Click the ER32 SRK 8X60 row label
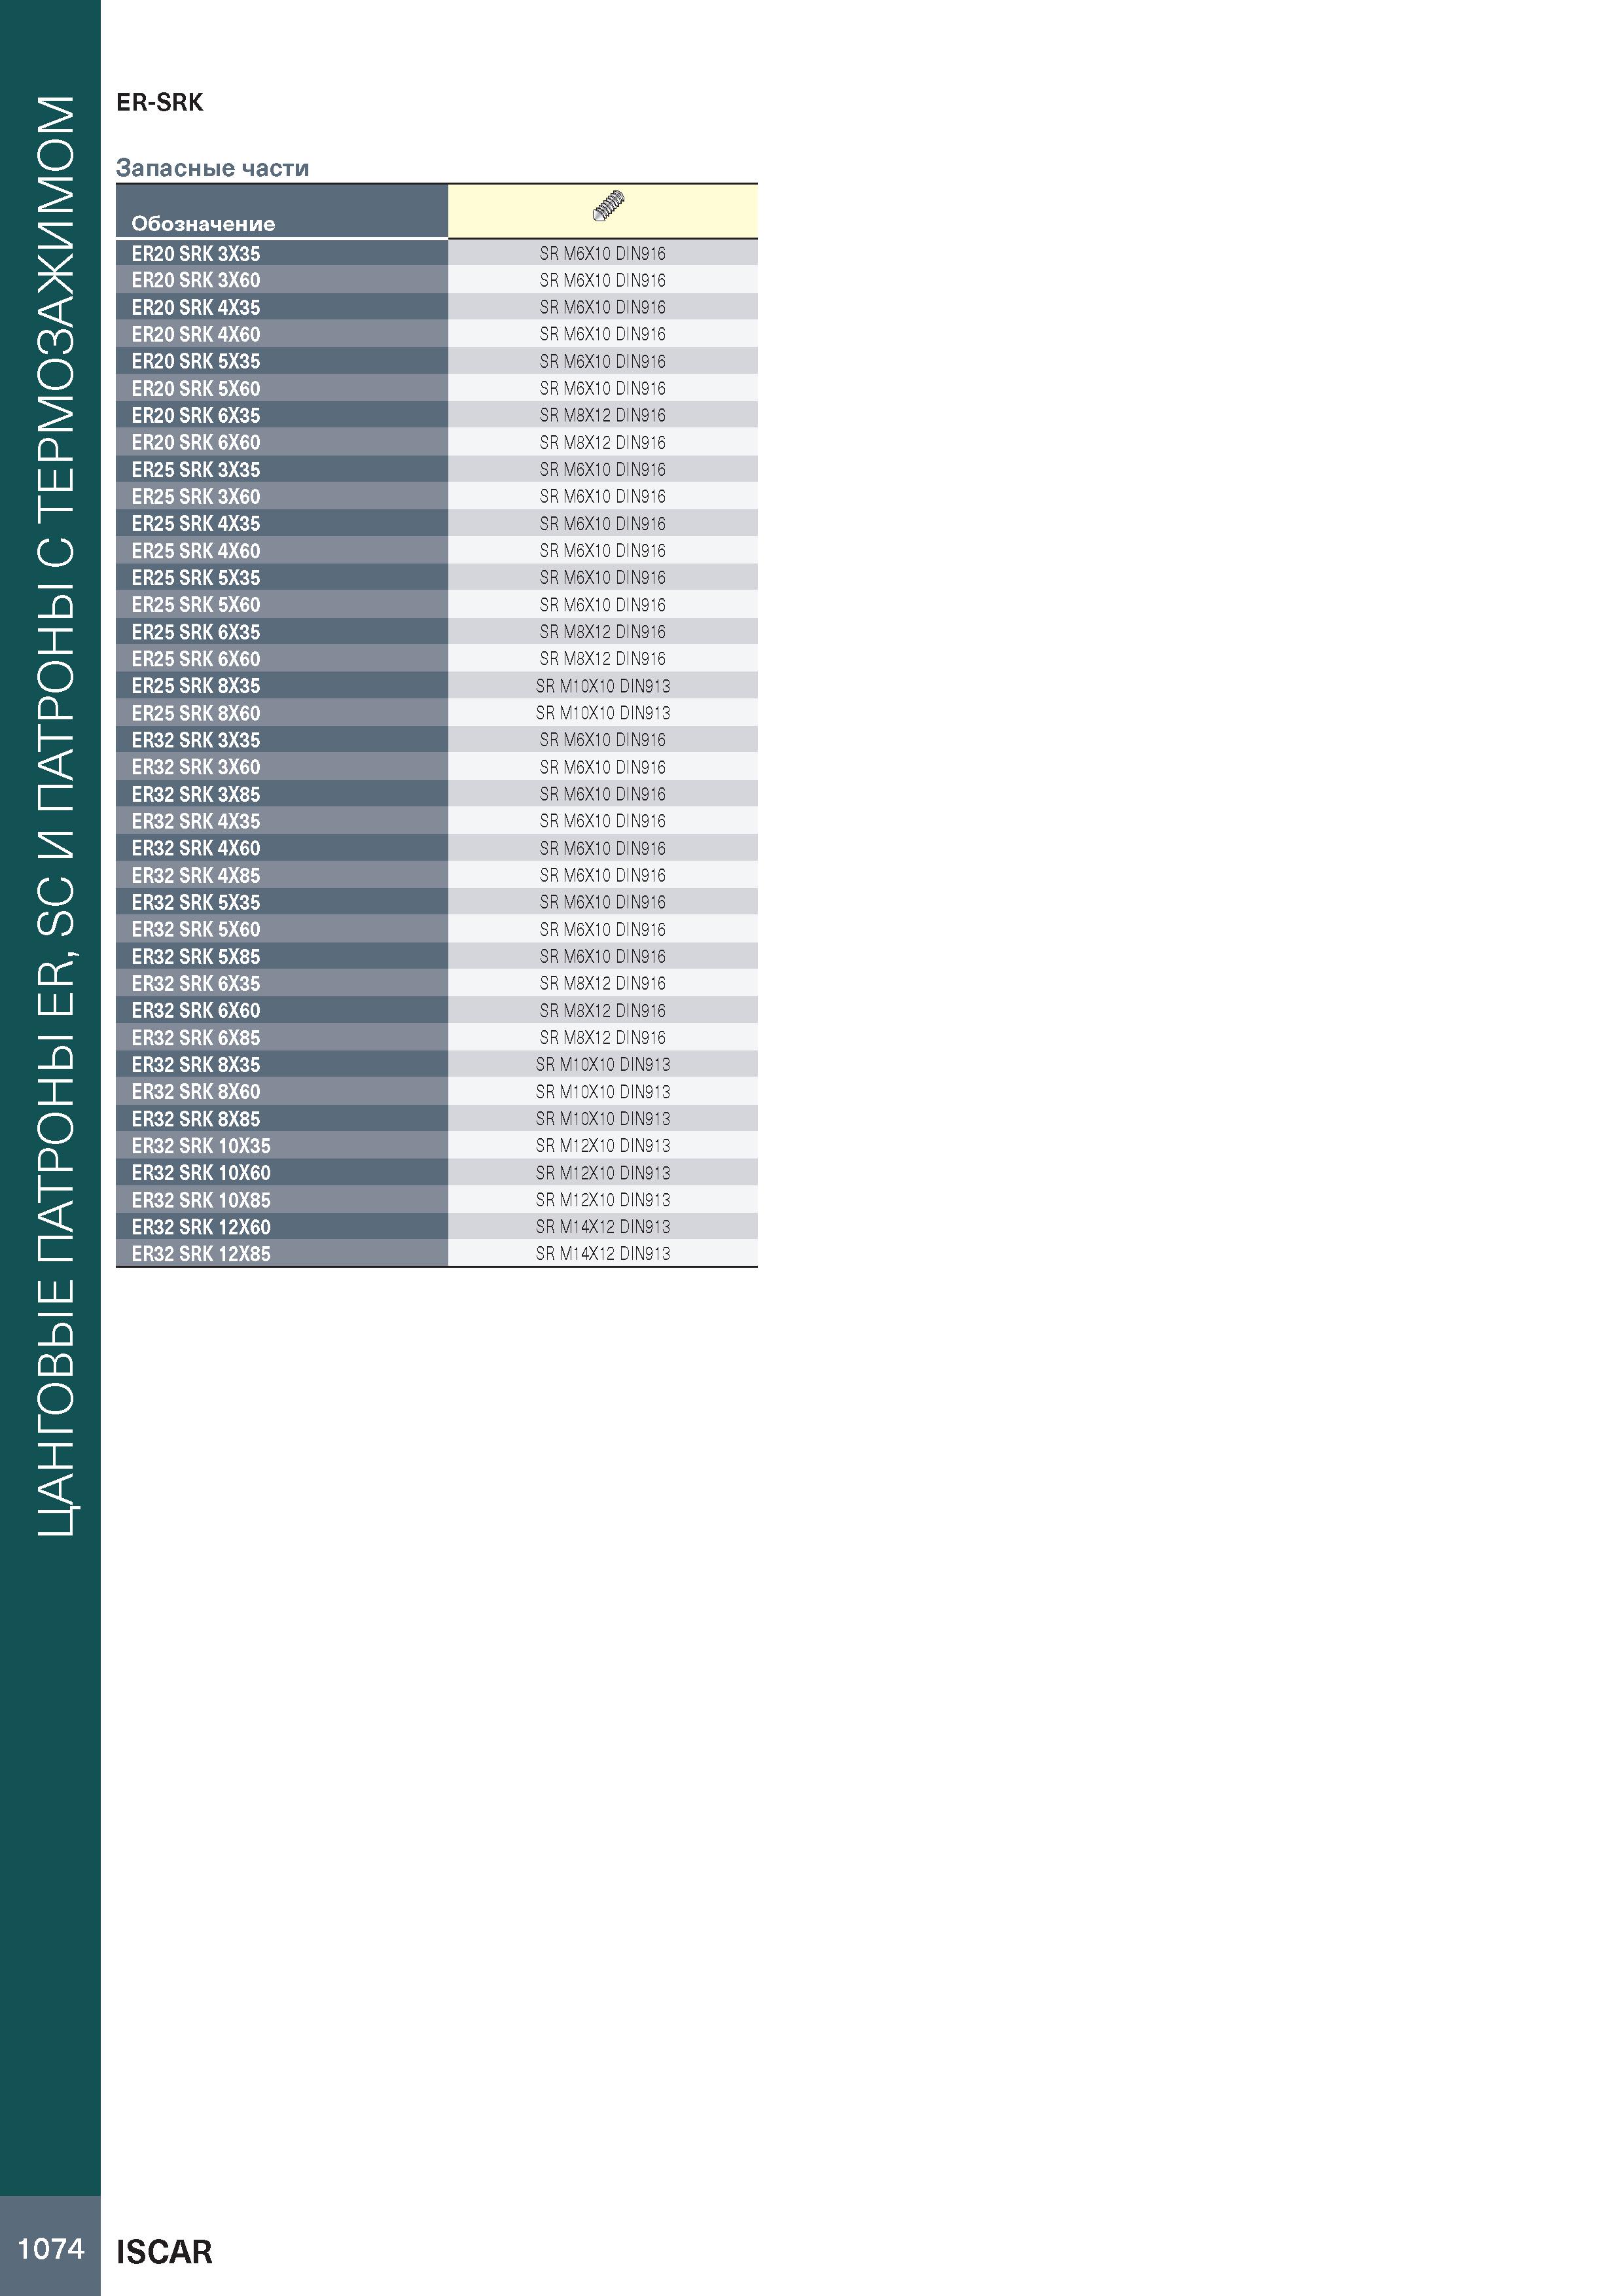This screenshot has height=2296, width=1623. point(196,1092)
